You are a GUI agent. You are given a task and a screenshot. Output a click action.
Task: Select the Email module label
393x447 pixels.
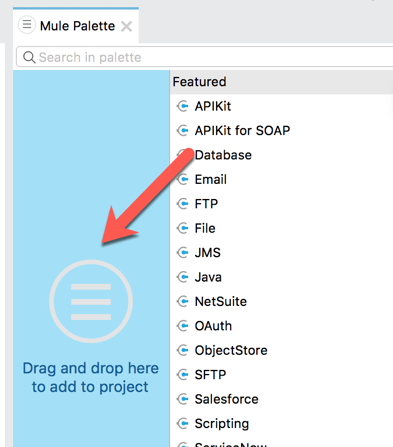click(211, 179)
